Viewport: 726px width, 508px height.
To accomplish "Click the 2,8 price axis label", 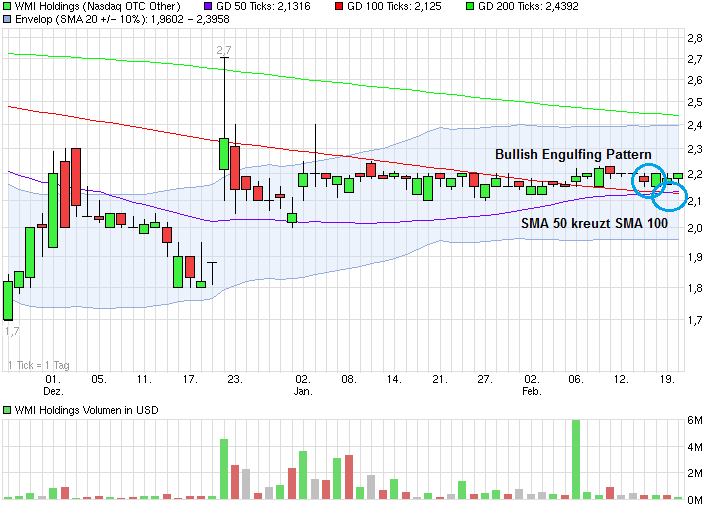I will [695, 38].
